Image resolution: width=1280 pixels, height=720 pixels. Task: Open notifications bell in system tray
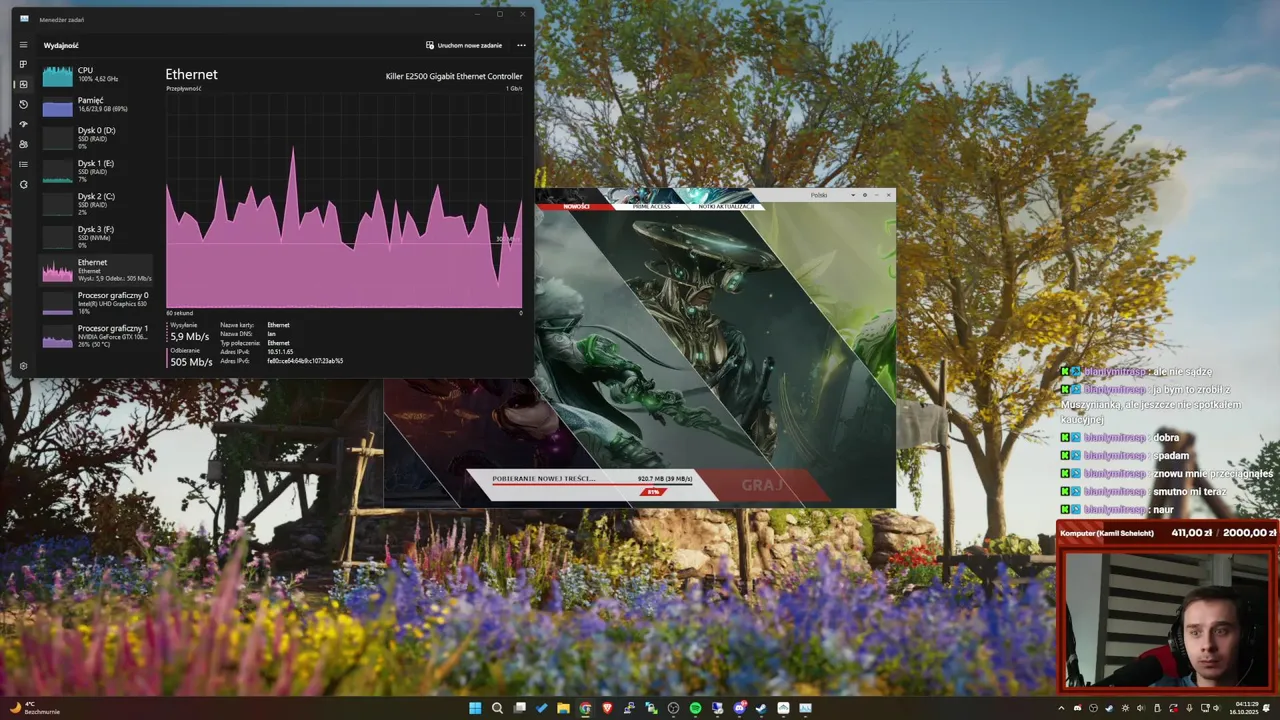point(1266,708)
